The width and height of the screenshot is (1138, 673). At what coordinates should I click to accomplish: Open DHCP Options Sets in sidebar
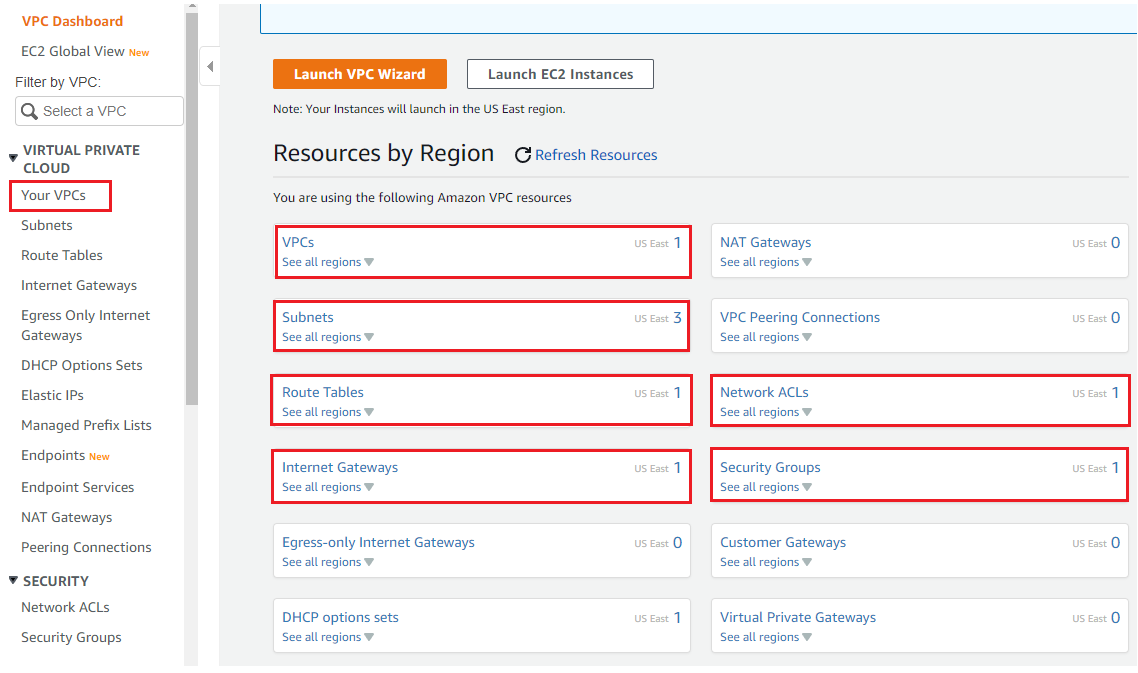tap(82, 365)
